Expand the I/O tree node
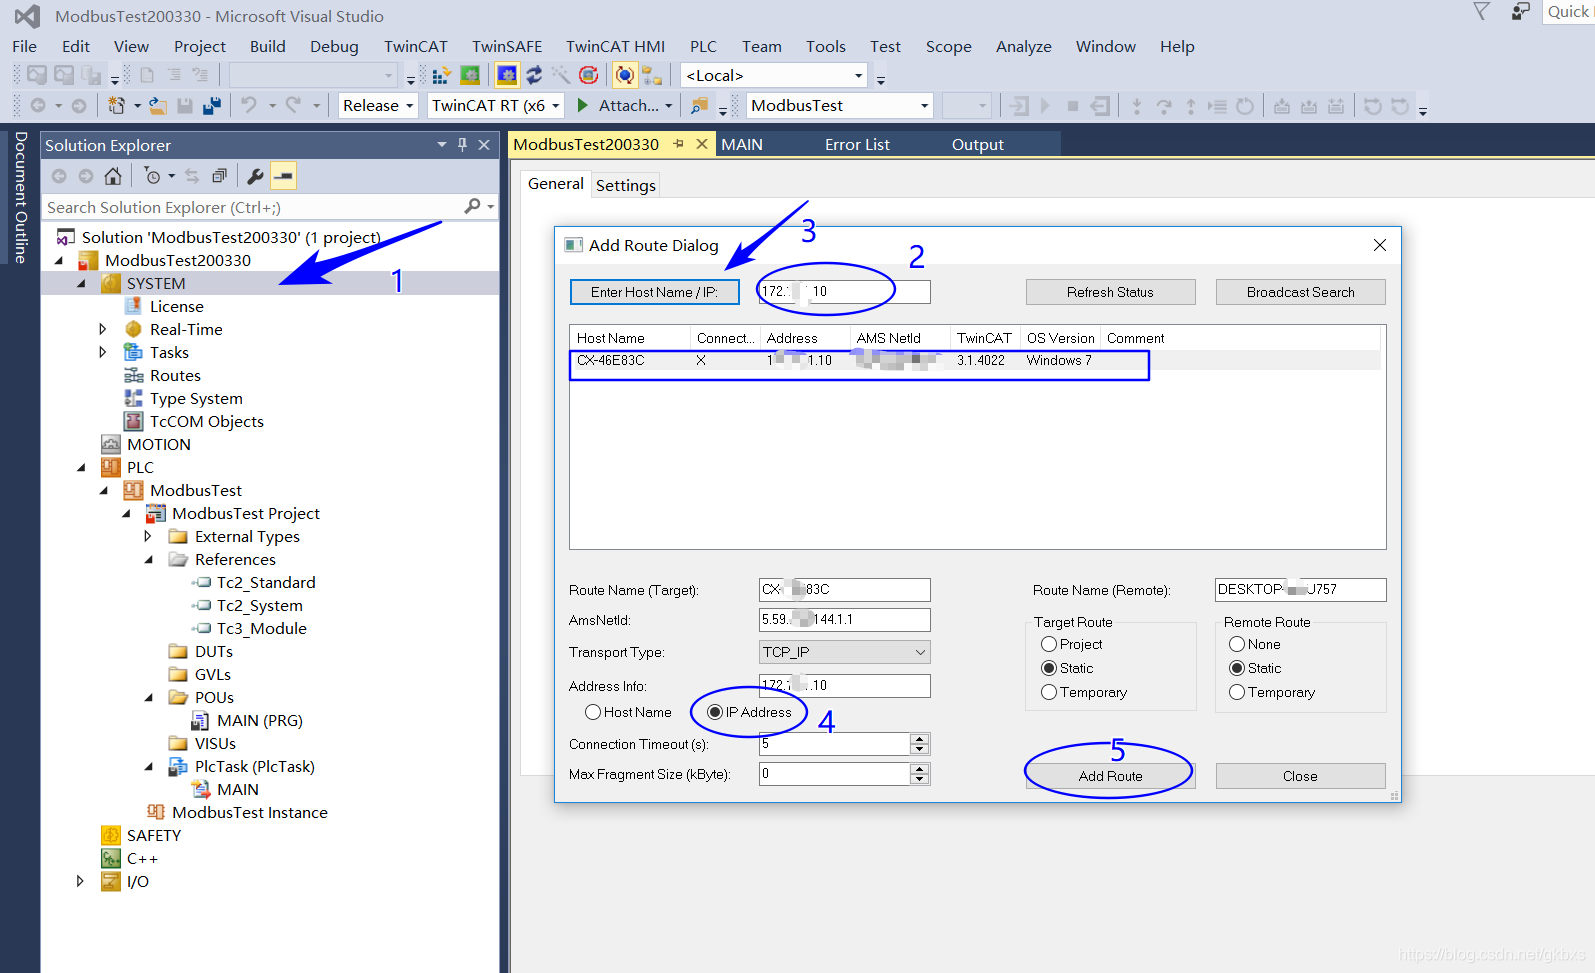Screen dimensions: 1595x973 click(80, 881)
